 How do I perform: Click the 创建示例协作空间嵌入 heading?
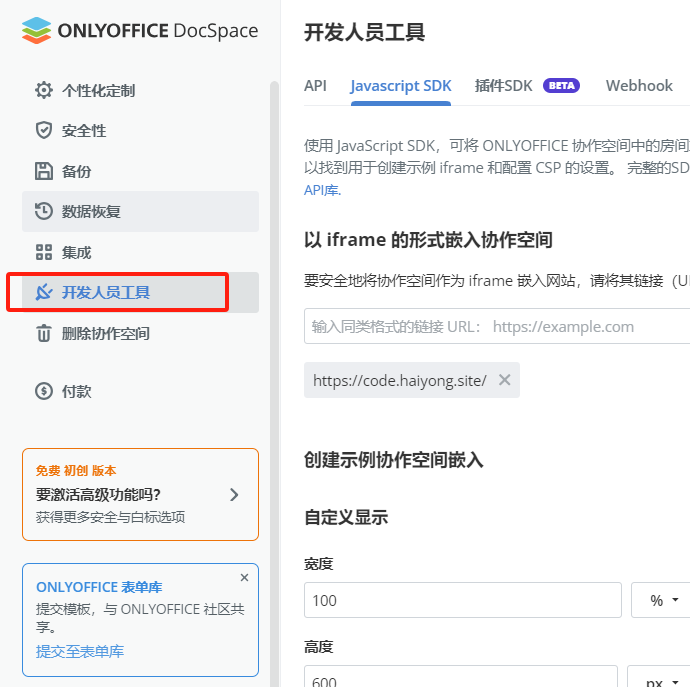(393, 460)
